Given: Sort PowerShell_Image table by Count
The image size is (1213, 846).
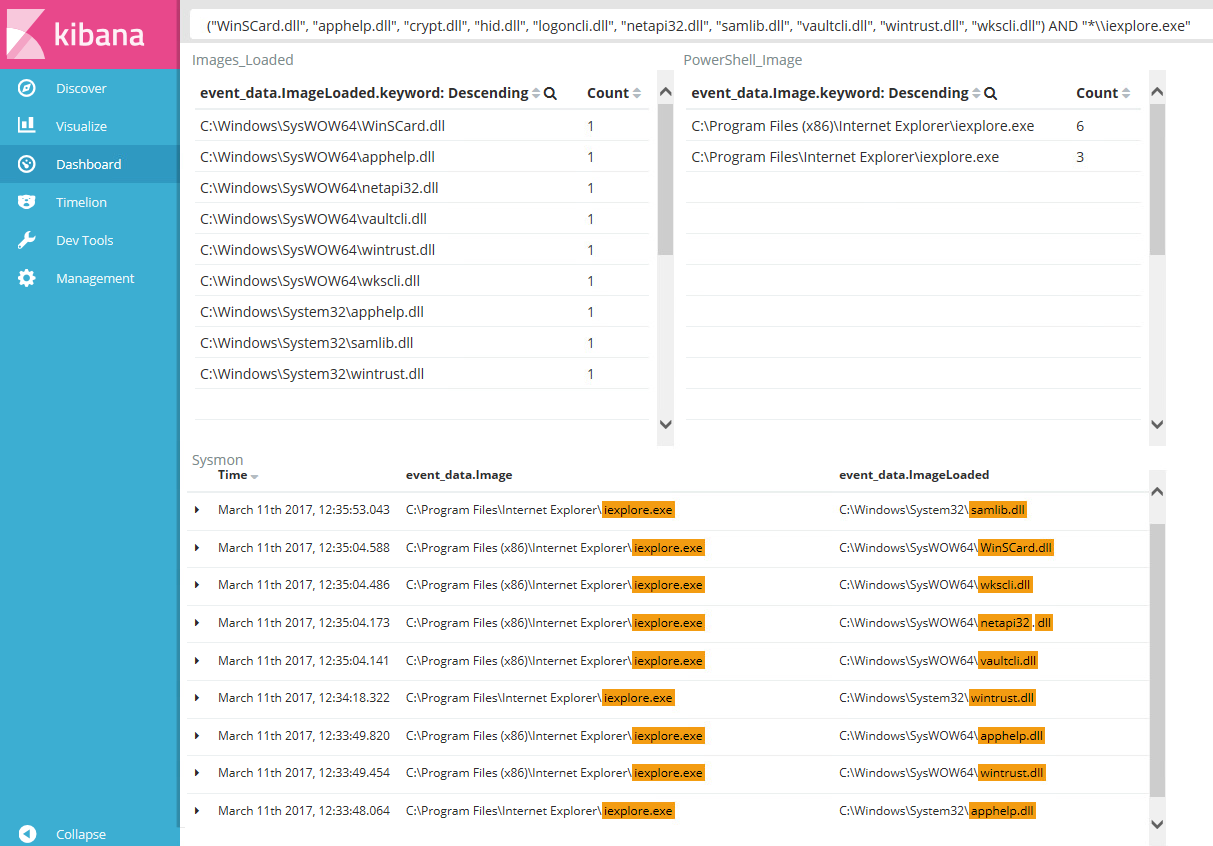Looking at the screenshot, I should (x=1126, y=93).
